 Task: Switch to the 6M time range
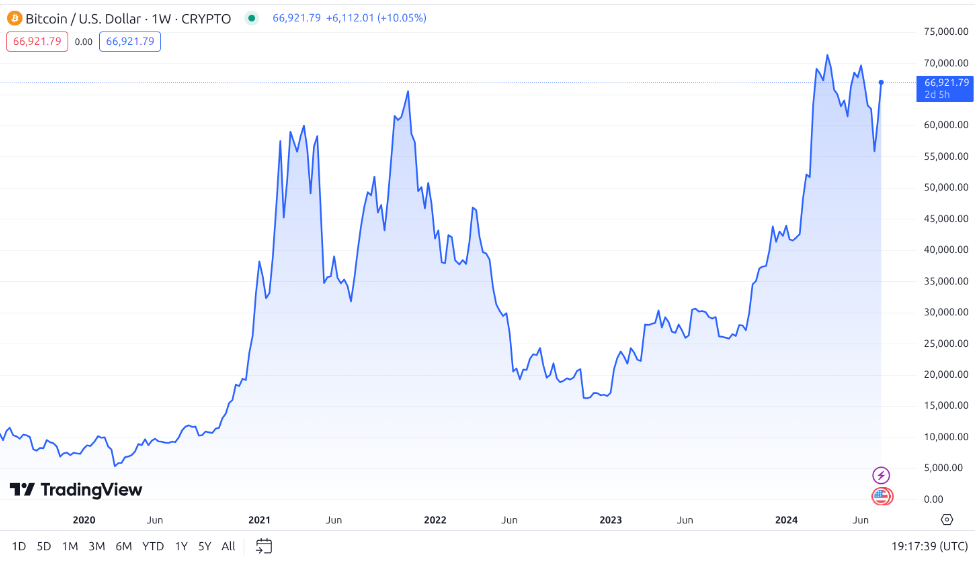[x=123, y=546]
